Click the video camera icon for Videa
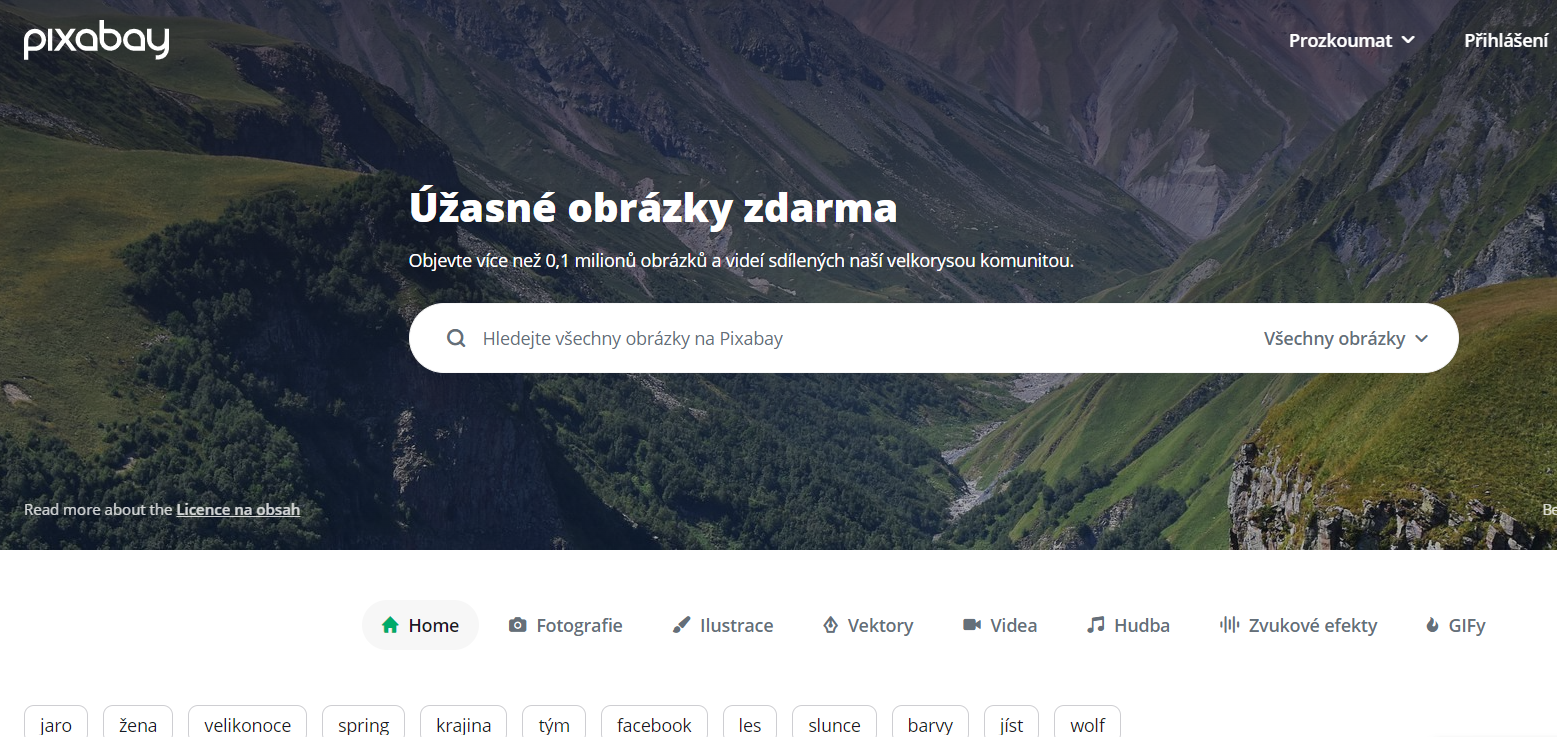This screenshot has height=737, width=1557. pos(971,625)
